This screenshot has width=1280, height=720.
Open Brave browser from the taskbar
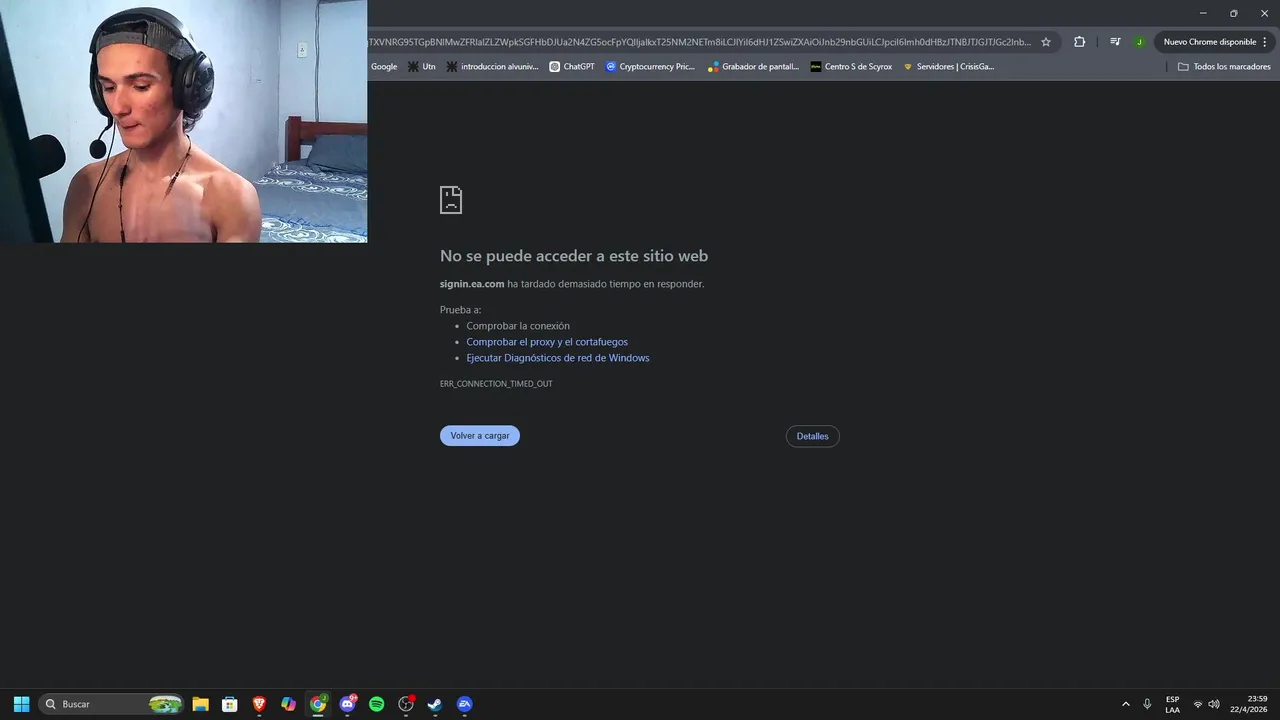pos(259,704)
